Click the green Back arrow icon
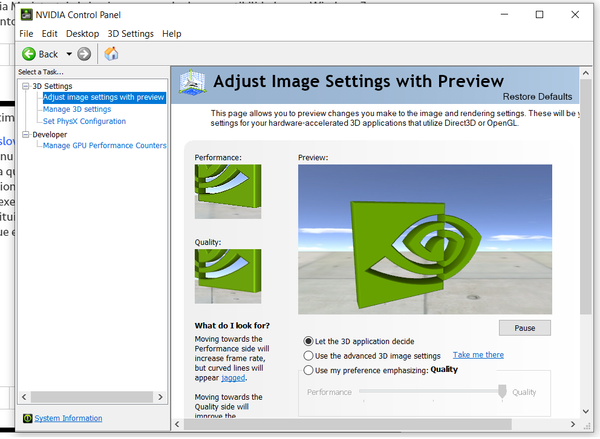 (29, 54)
